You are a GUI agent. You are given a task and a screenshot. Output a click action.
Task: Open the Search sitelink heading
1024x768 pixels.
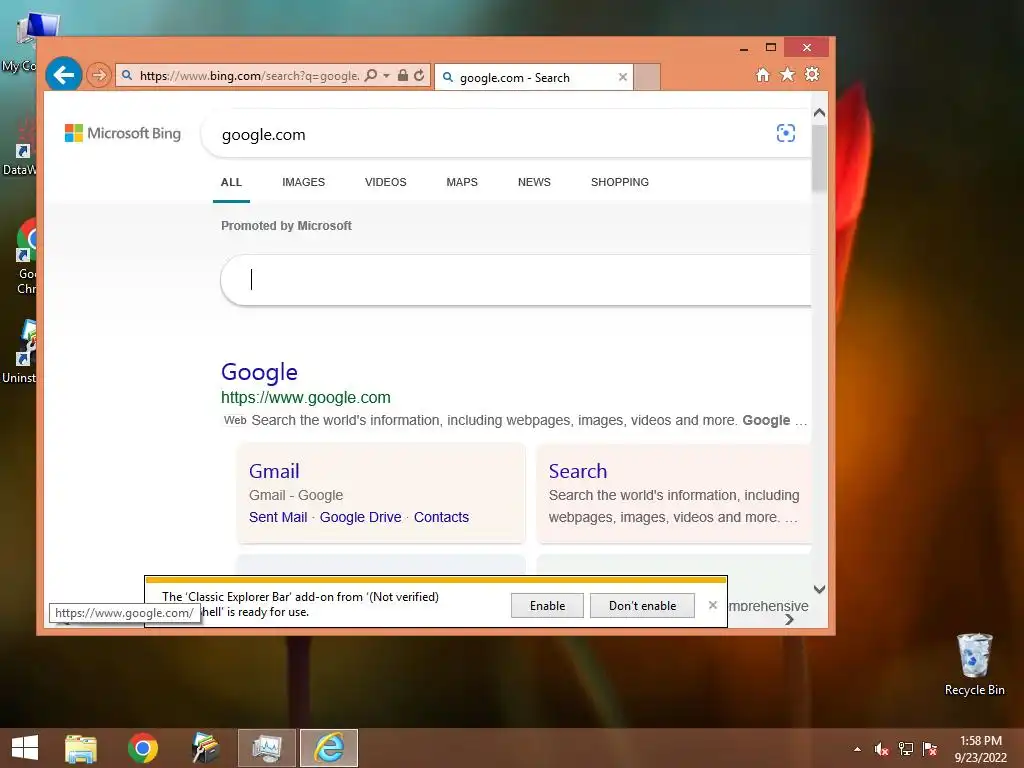pyautogui.click(x=578, y=471)
